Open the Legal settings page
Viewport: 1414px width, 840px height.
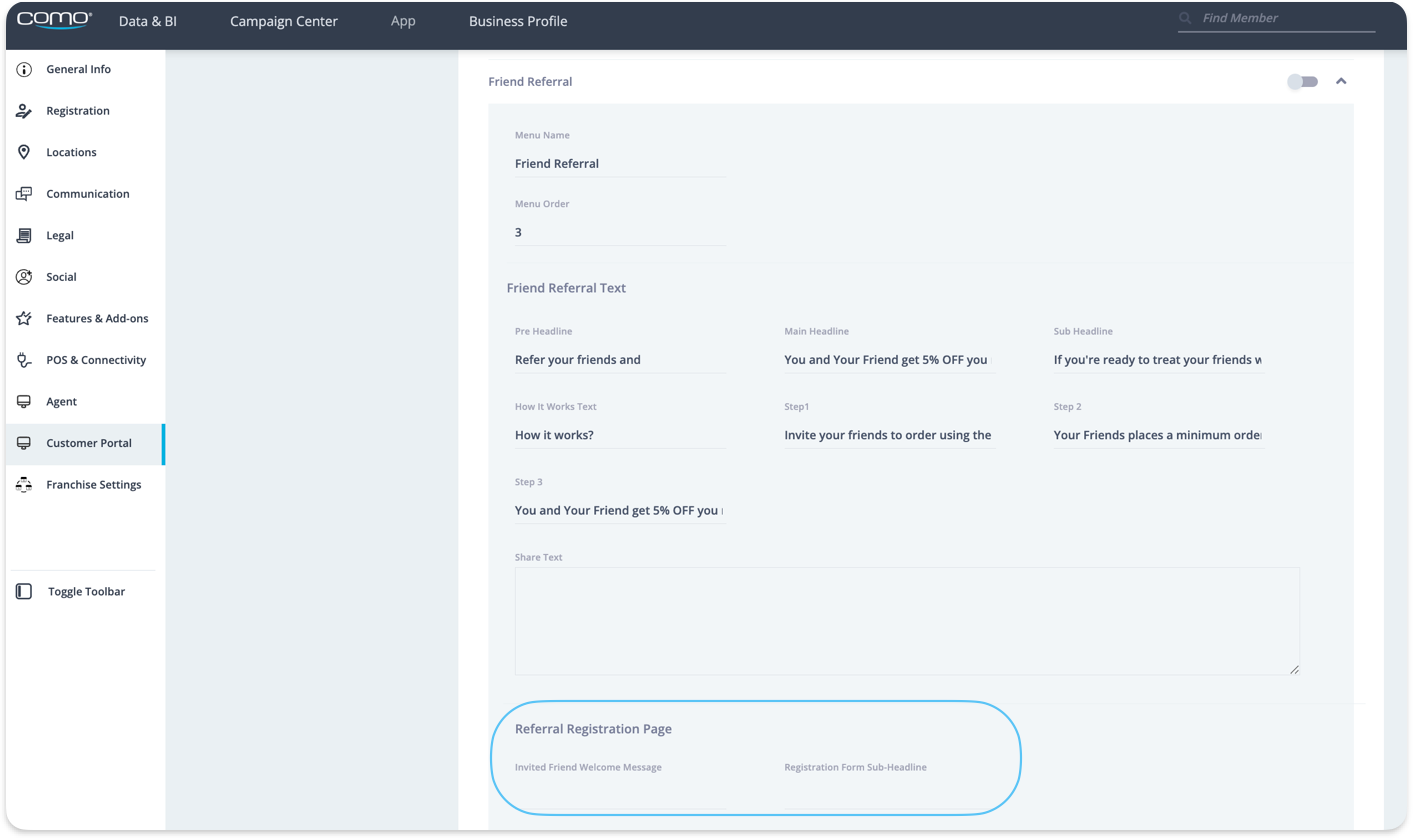[x=60, y=236]
